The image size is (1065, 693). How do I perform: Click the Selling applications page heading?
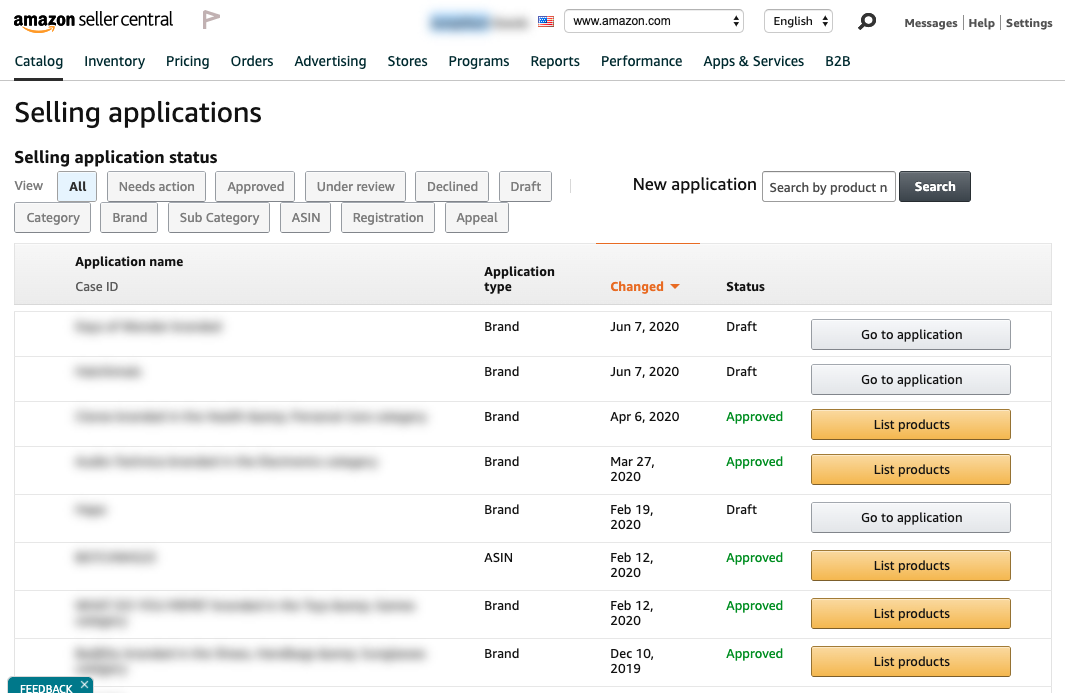pos(138,113)
